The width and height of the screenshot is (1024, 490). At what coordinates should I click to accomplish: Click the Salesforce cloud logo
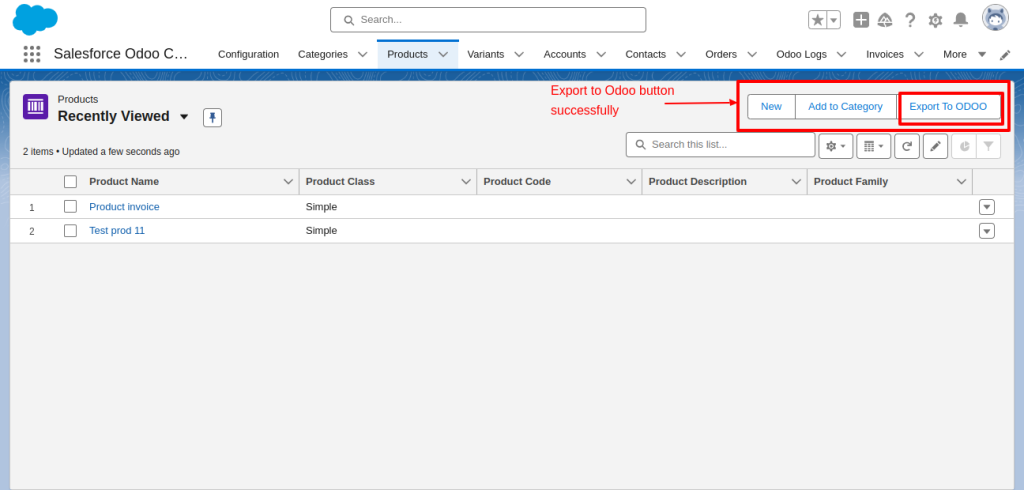click(x=35, y=19)
